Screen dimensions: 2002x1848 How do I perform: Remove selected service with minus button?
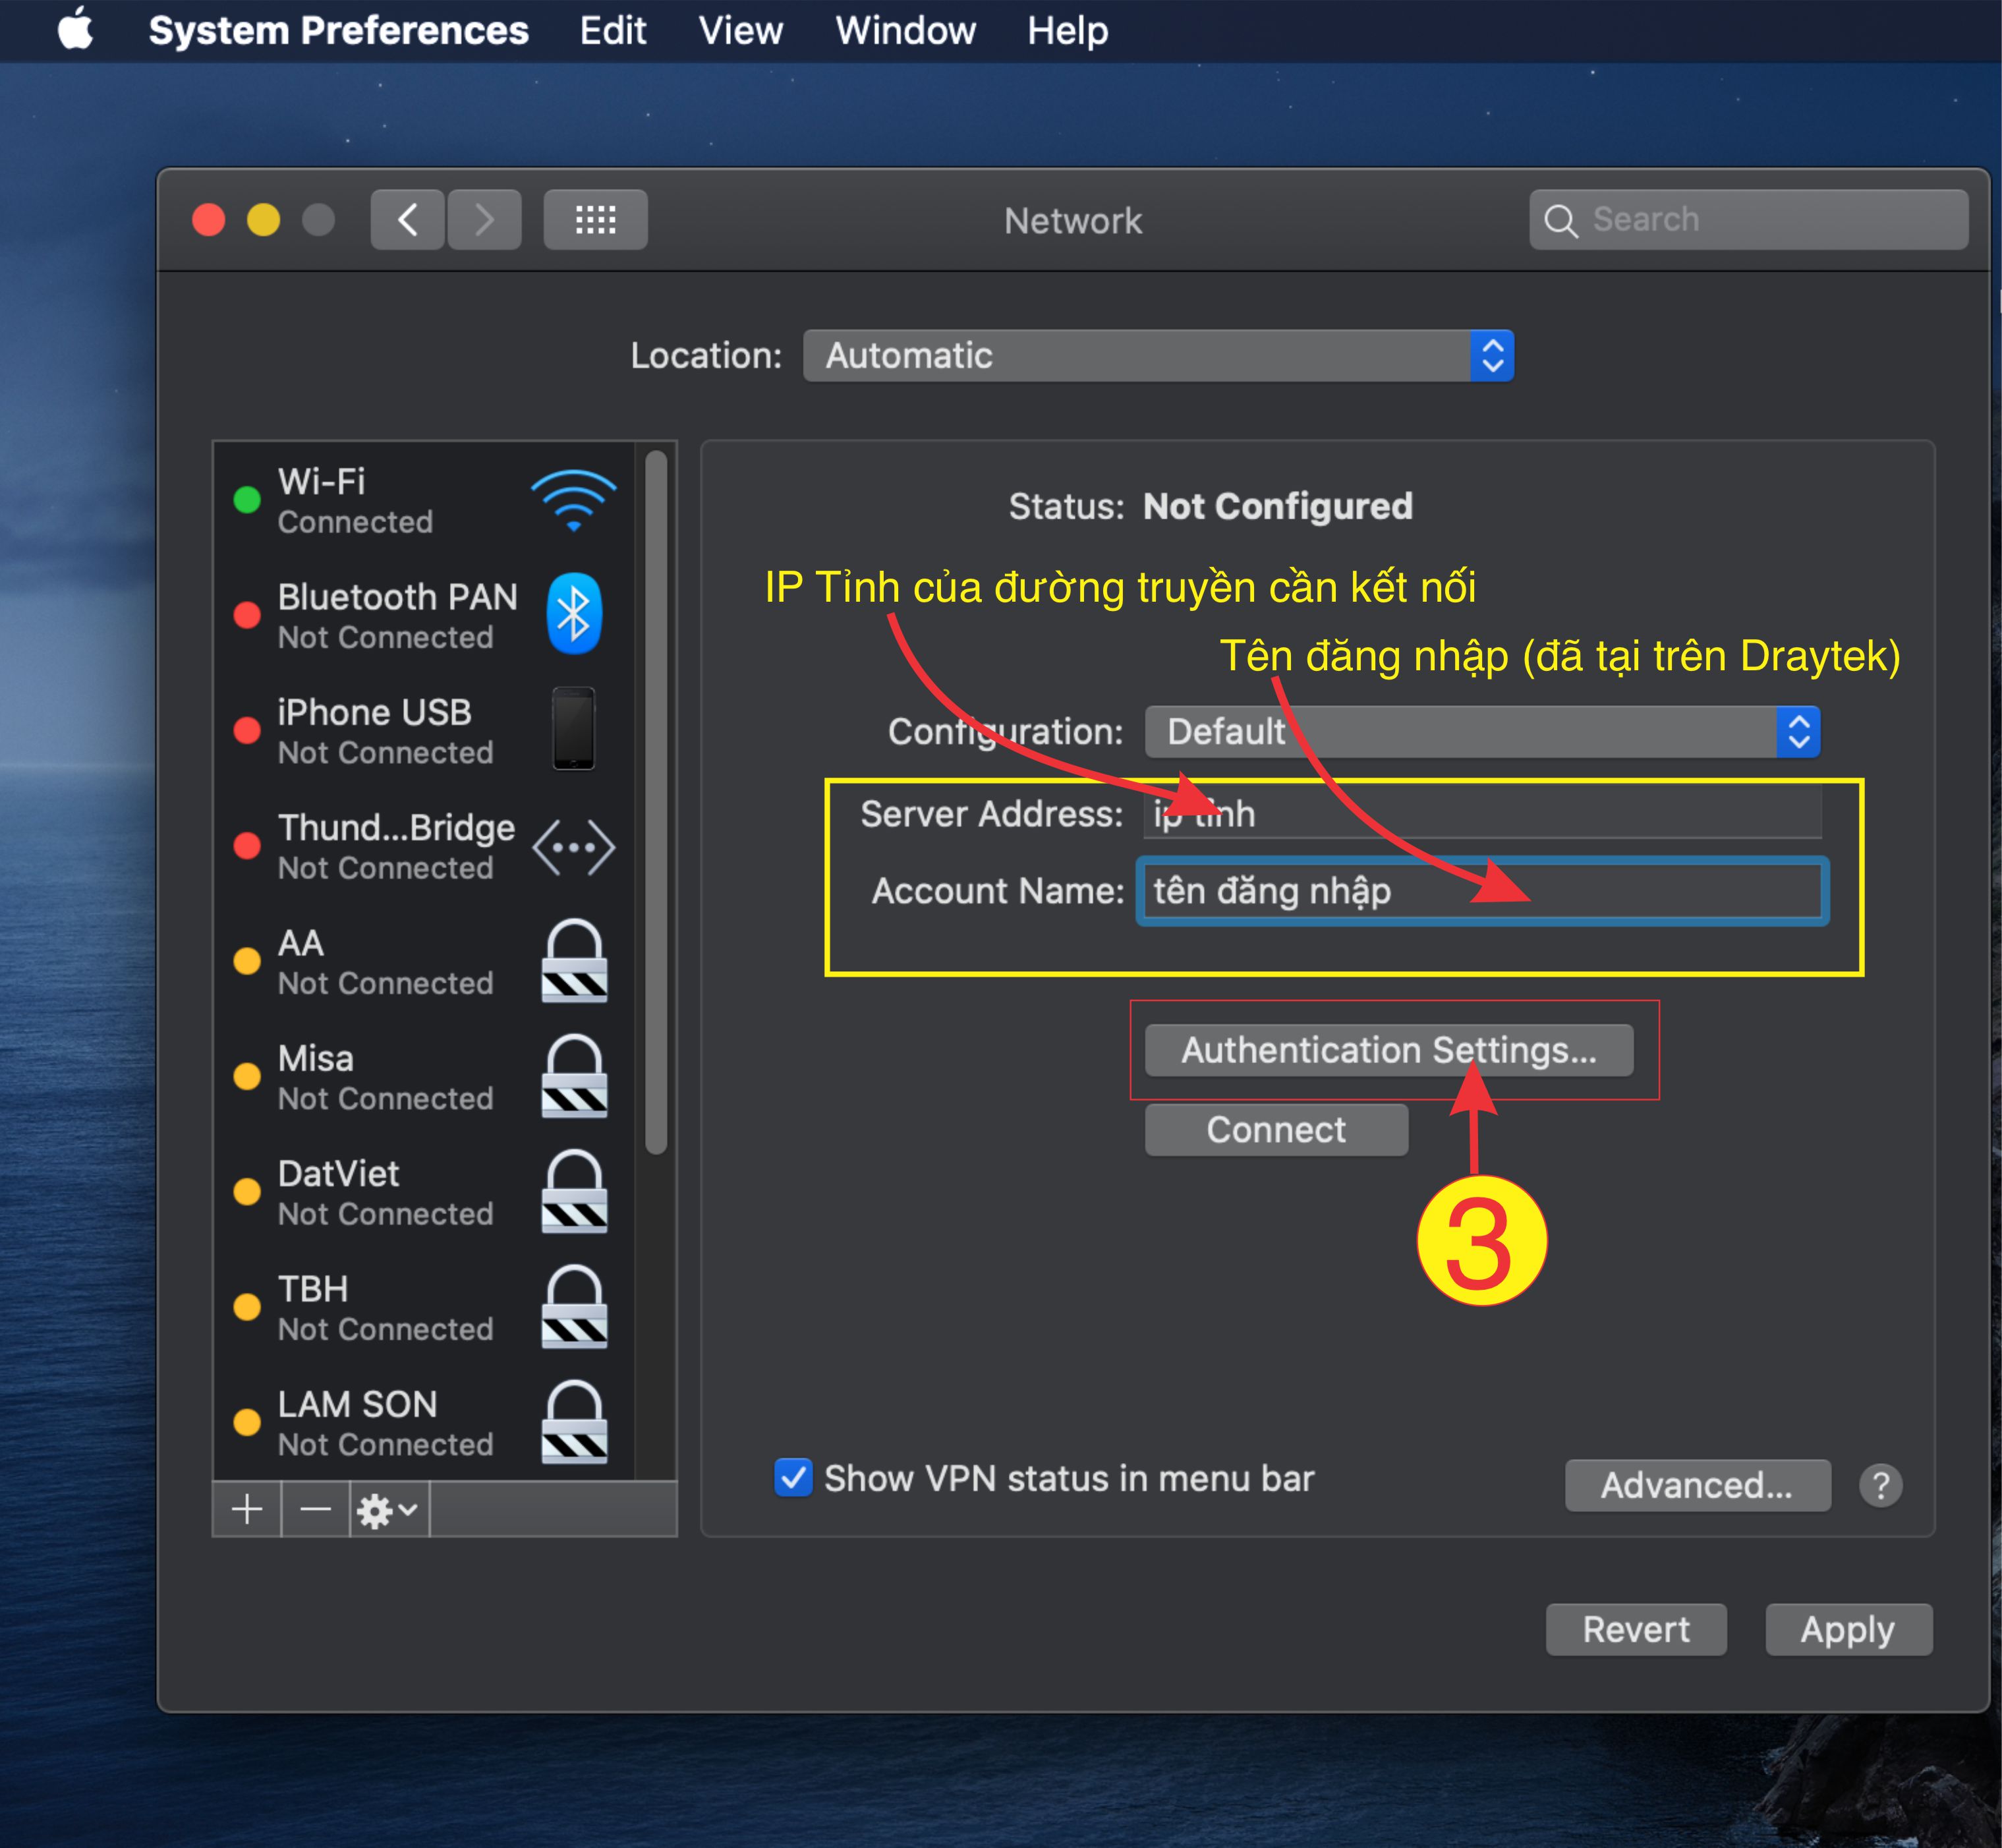coord(315,1509)
